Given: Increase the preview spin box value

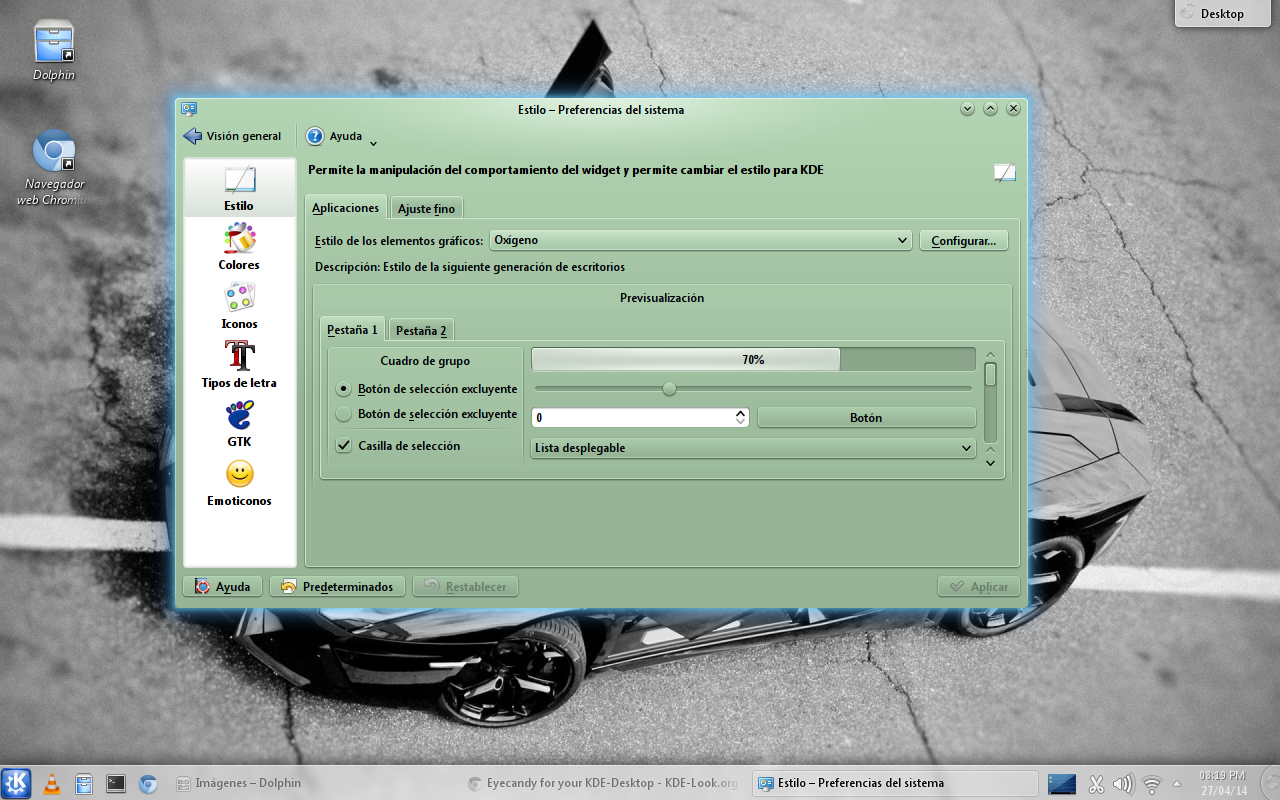Looking at the screenshot, I should [x=740, y=412].
